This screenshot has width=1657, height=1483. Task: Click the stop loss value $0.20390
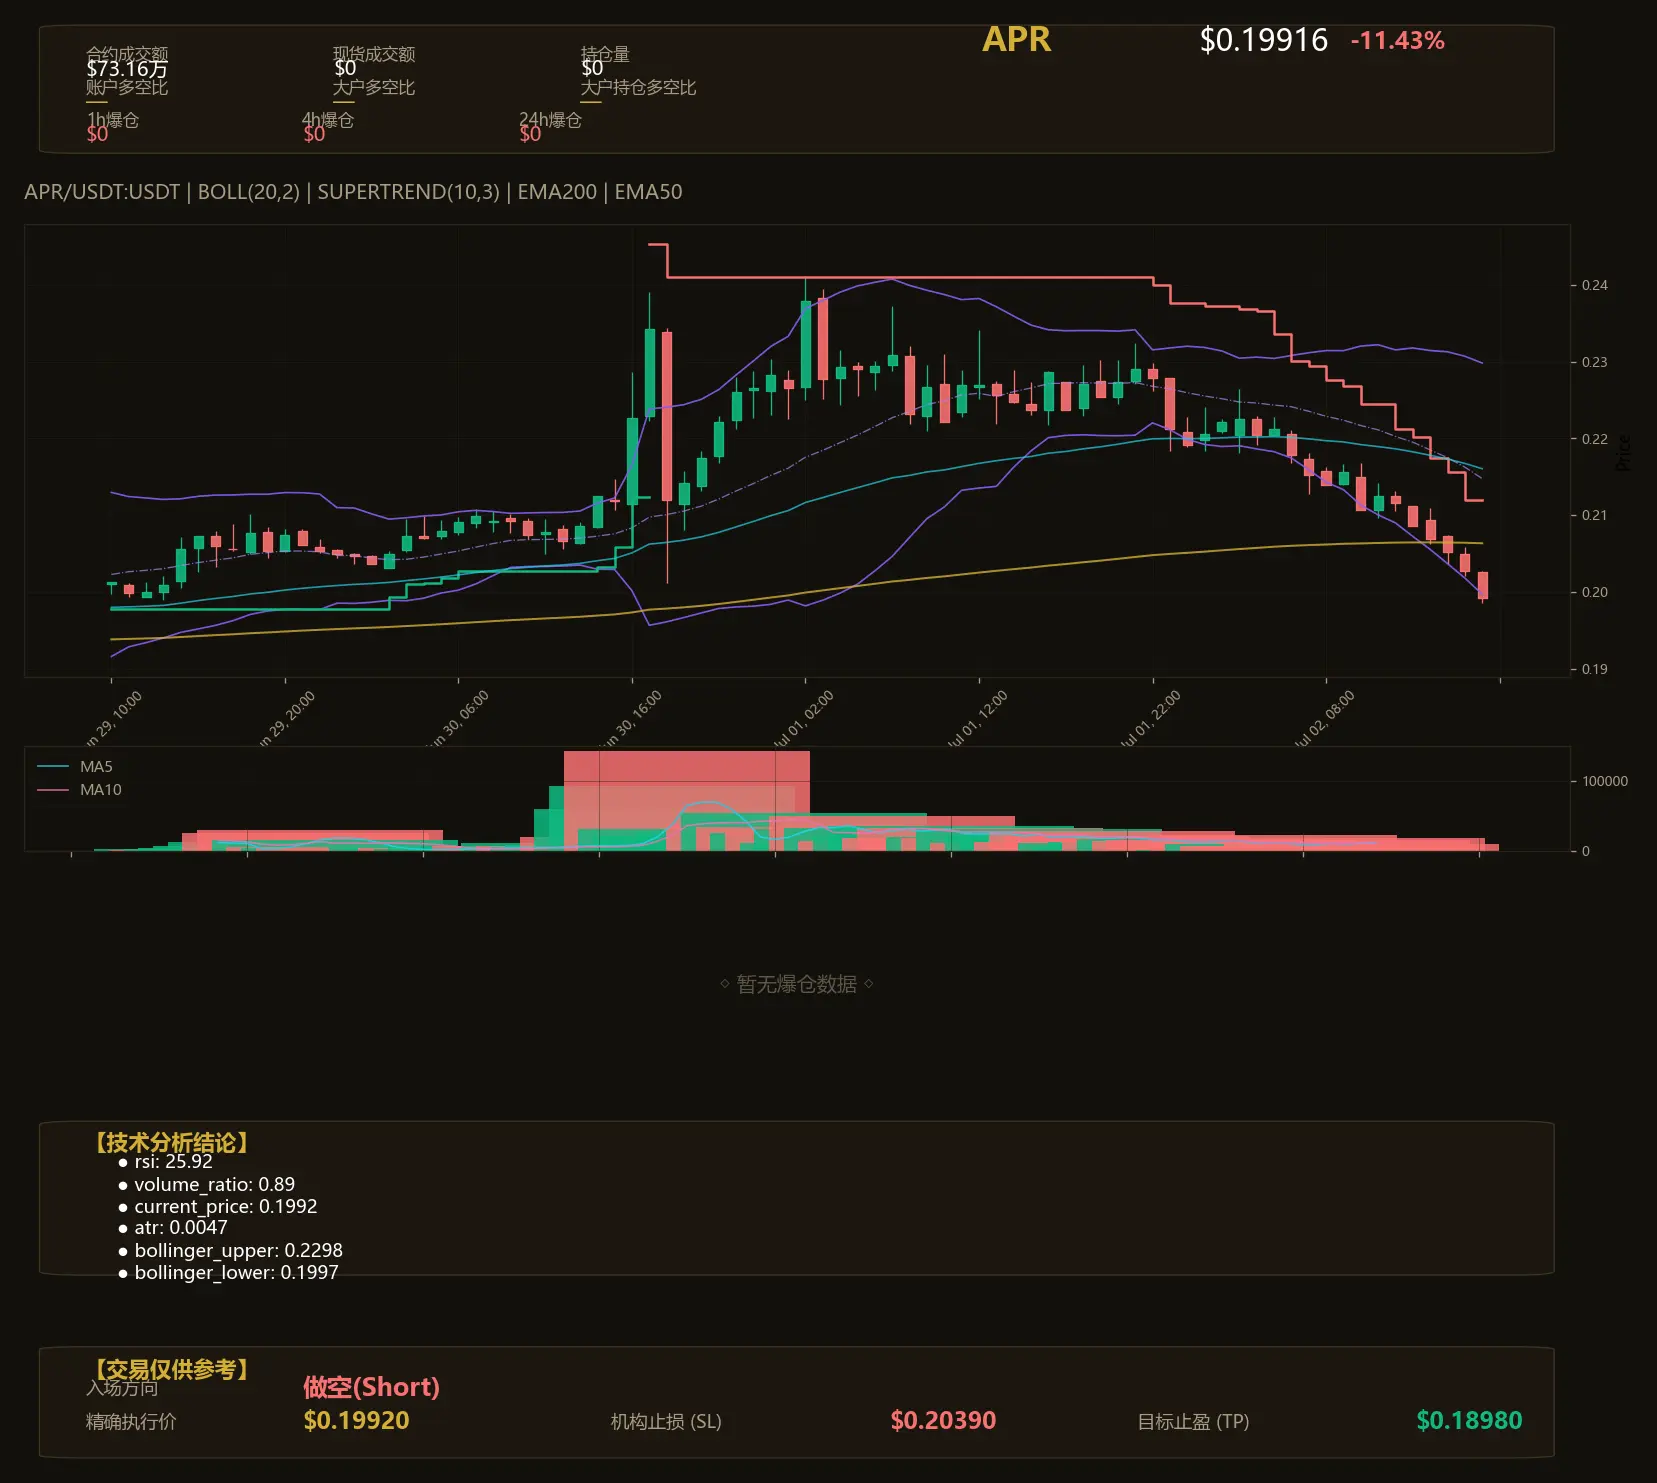[943, 1421]
